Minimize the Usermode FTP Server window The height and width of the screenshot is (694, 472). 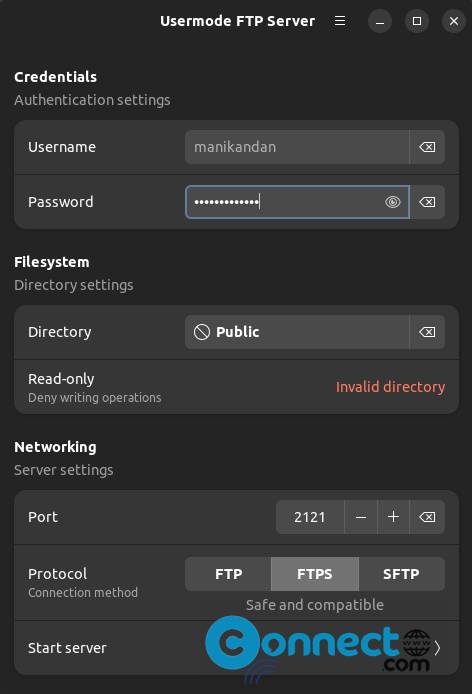(x=380, y=21)
